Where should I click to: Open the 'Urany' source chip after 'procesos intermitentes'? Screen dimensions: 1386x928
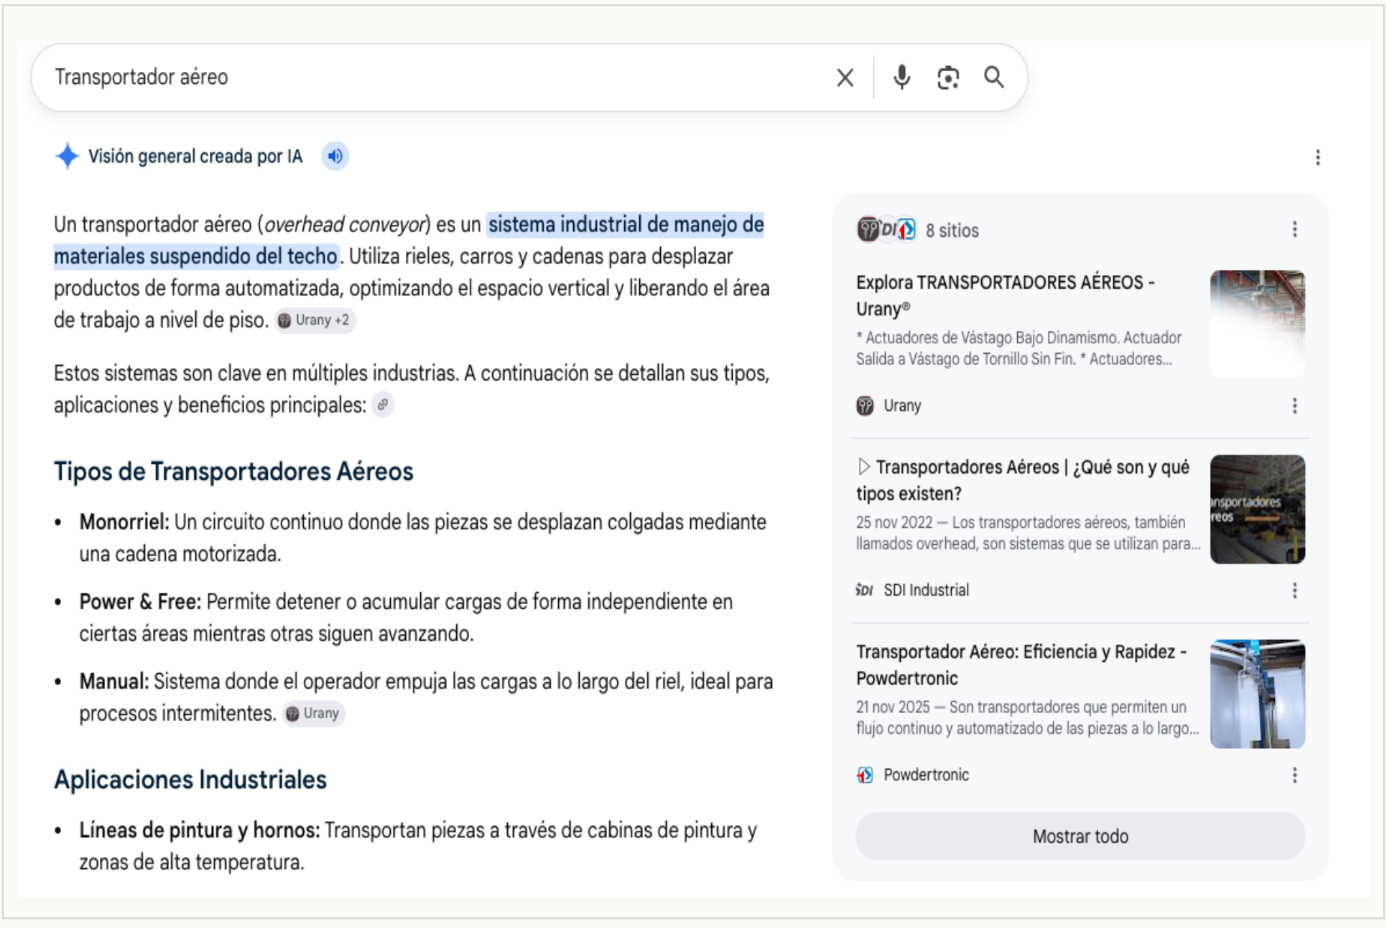point(313,713)
